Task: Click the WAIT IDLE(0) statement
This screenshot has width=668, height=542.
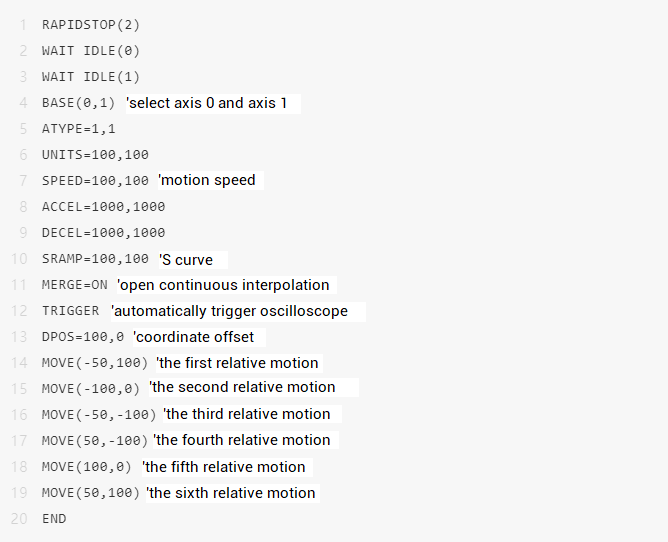Action: tap(91, 50)
